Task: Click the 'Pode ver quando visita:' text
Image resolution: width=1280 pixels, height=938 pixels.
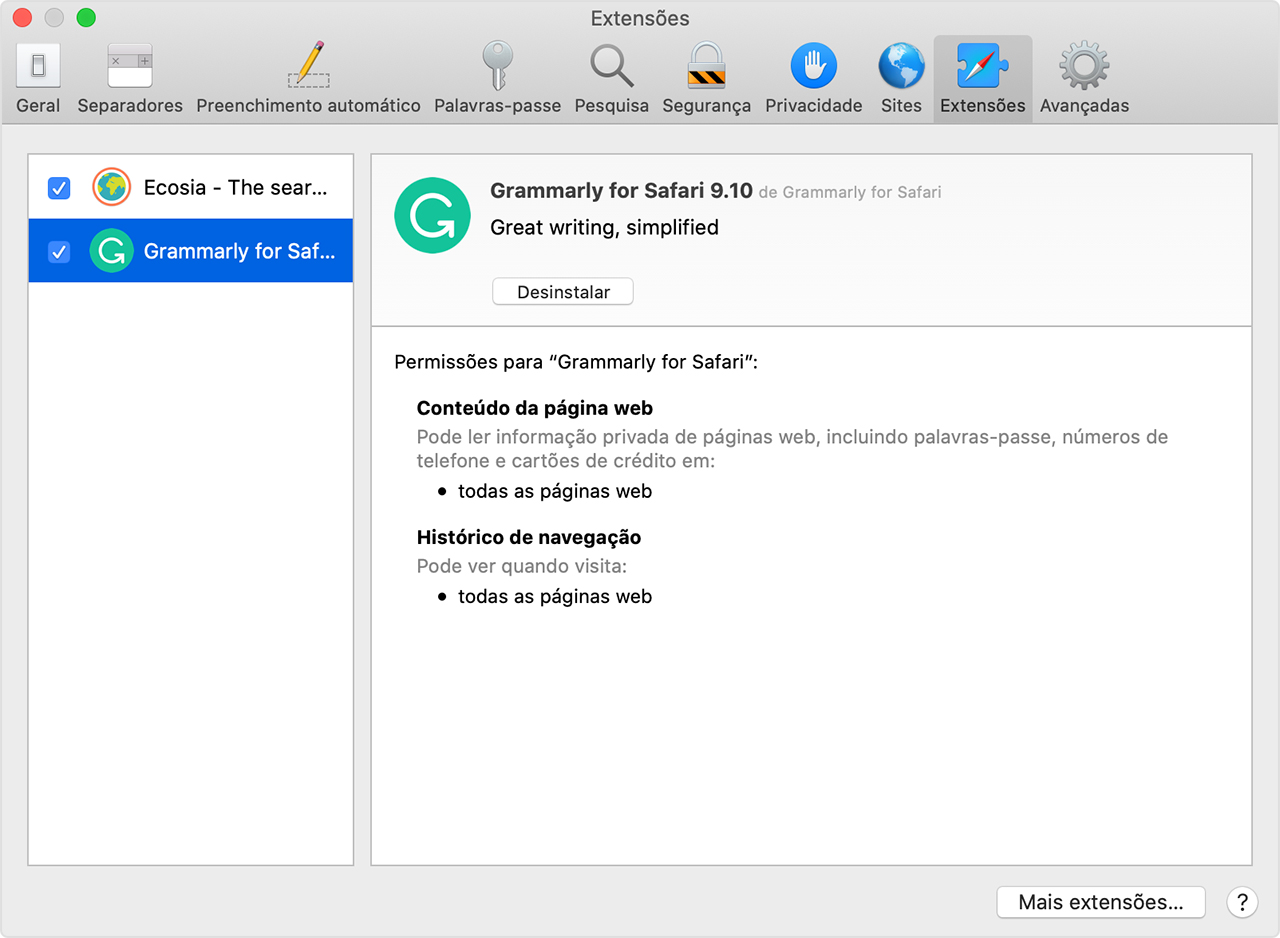Action: coord(522,566)
